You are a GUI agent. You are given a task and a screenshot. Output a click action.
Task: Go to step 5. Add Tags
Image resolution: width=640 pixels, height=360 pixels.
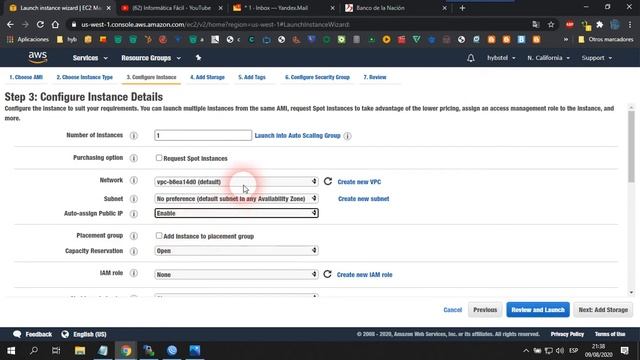pyautogui.click(x=252, y=77)
